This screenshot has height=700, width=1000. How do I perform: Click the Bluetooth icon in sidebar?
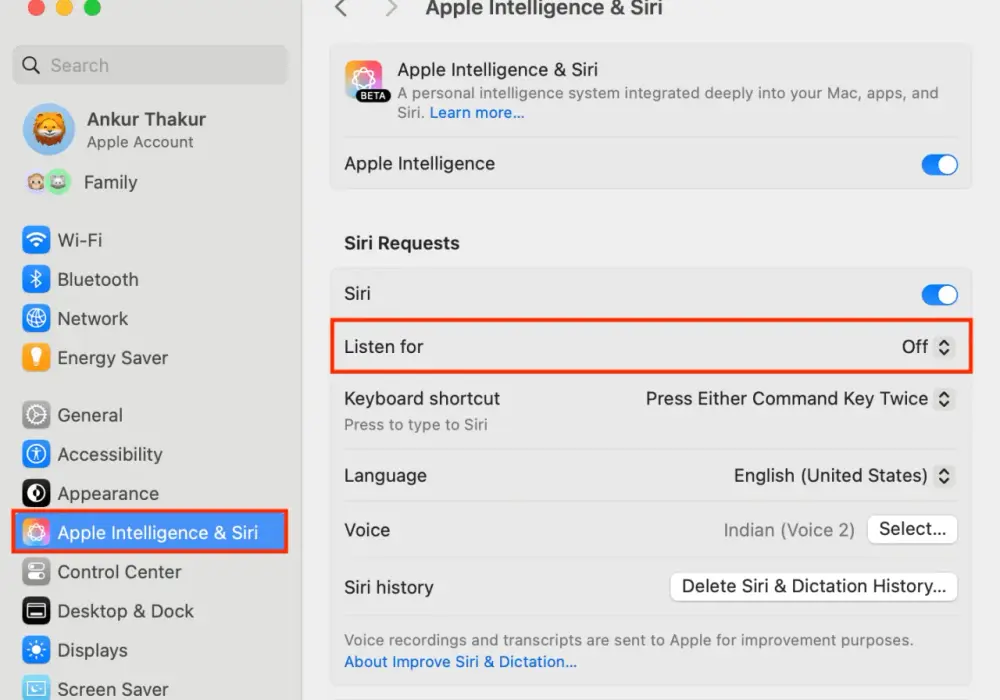(x=36, y=279)
